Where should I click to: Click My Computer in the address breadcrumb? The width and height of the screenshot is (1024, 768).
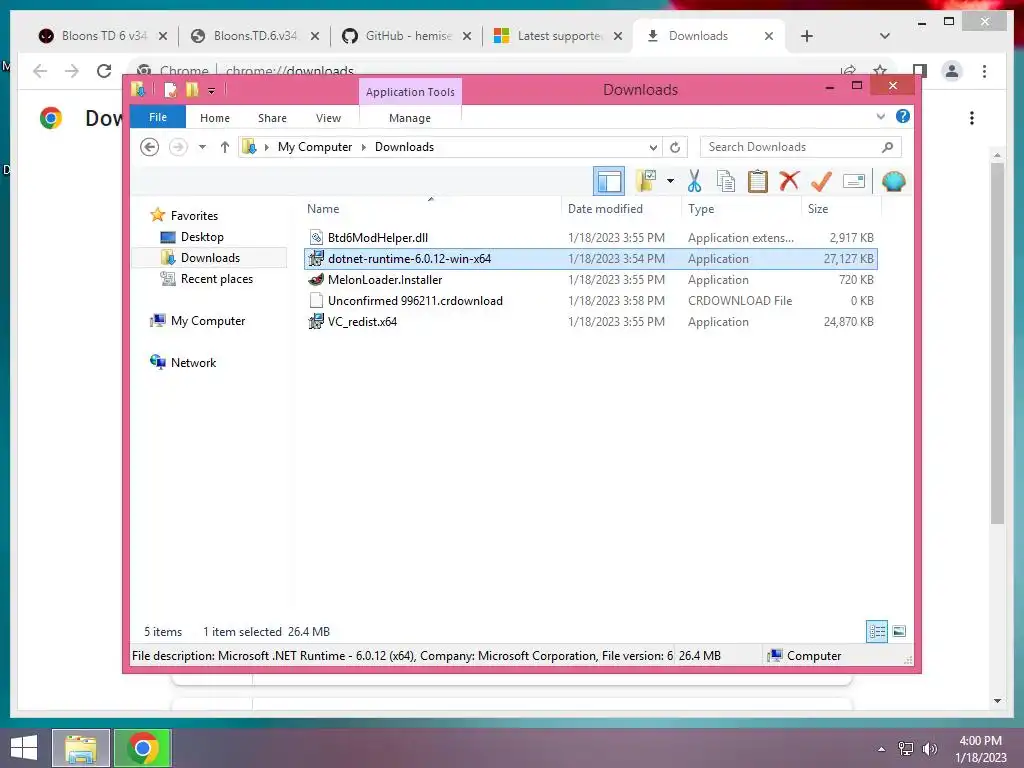pyautogui.click(x=315, y=147)
